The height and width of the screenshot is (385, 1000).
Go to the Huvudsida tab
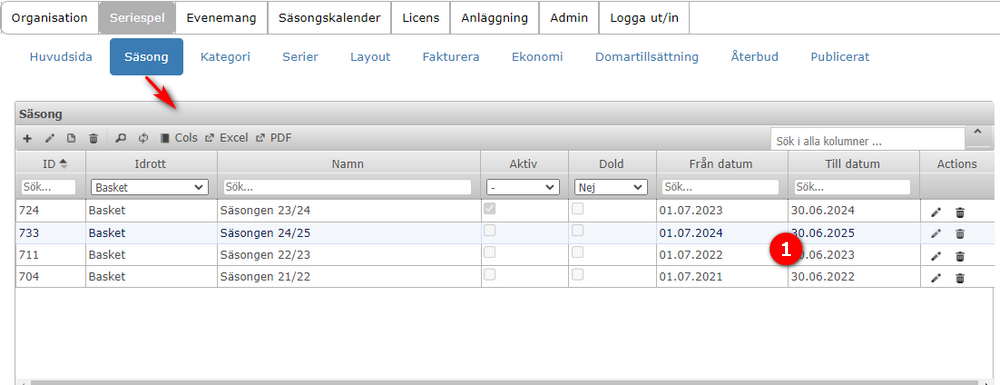coord(61,57)
